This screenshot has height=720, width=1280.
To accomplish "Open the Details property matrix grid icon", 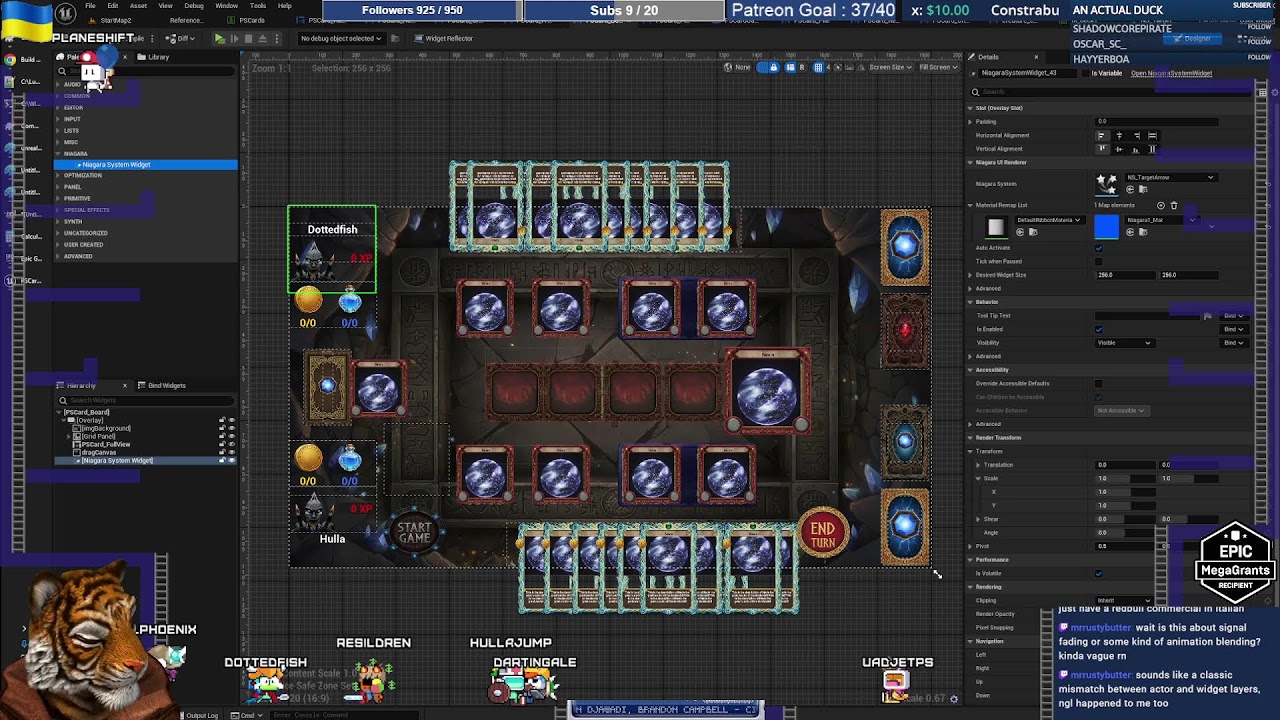I will pos(1262,92).
